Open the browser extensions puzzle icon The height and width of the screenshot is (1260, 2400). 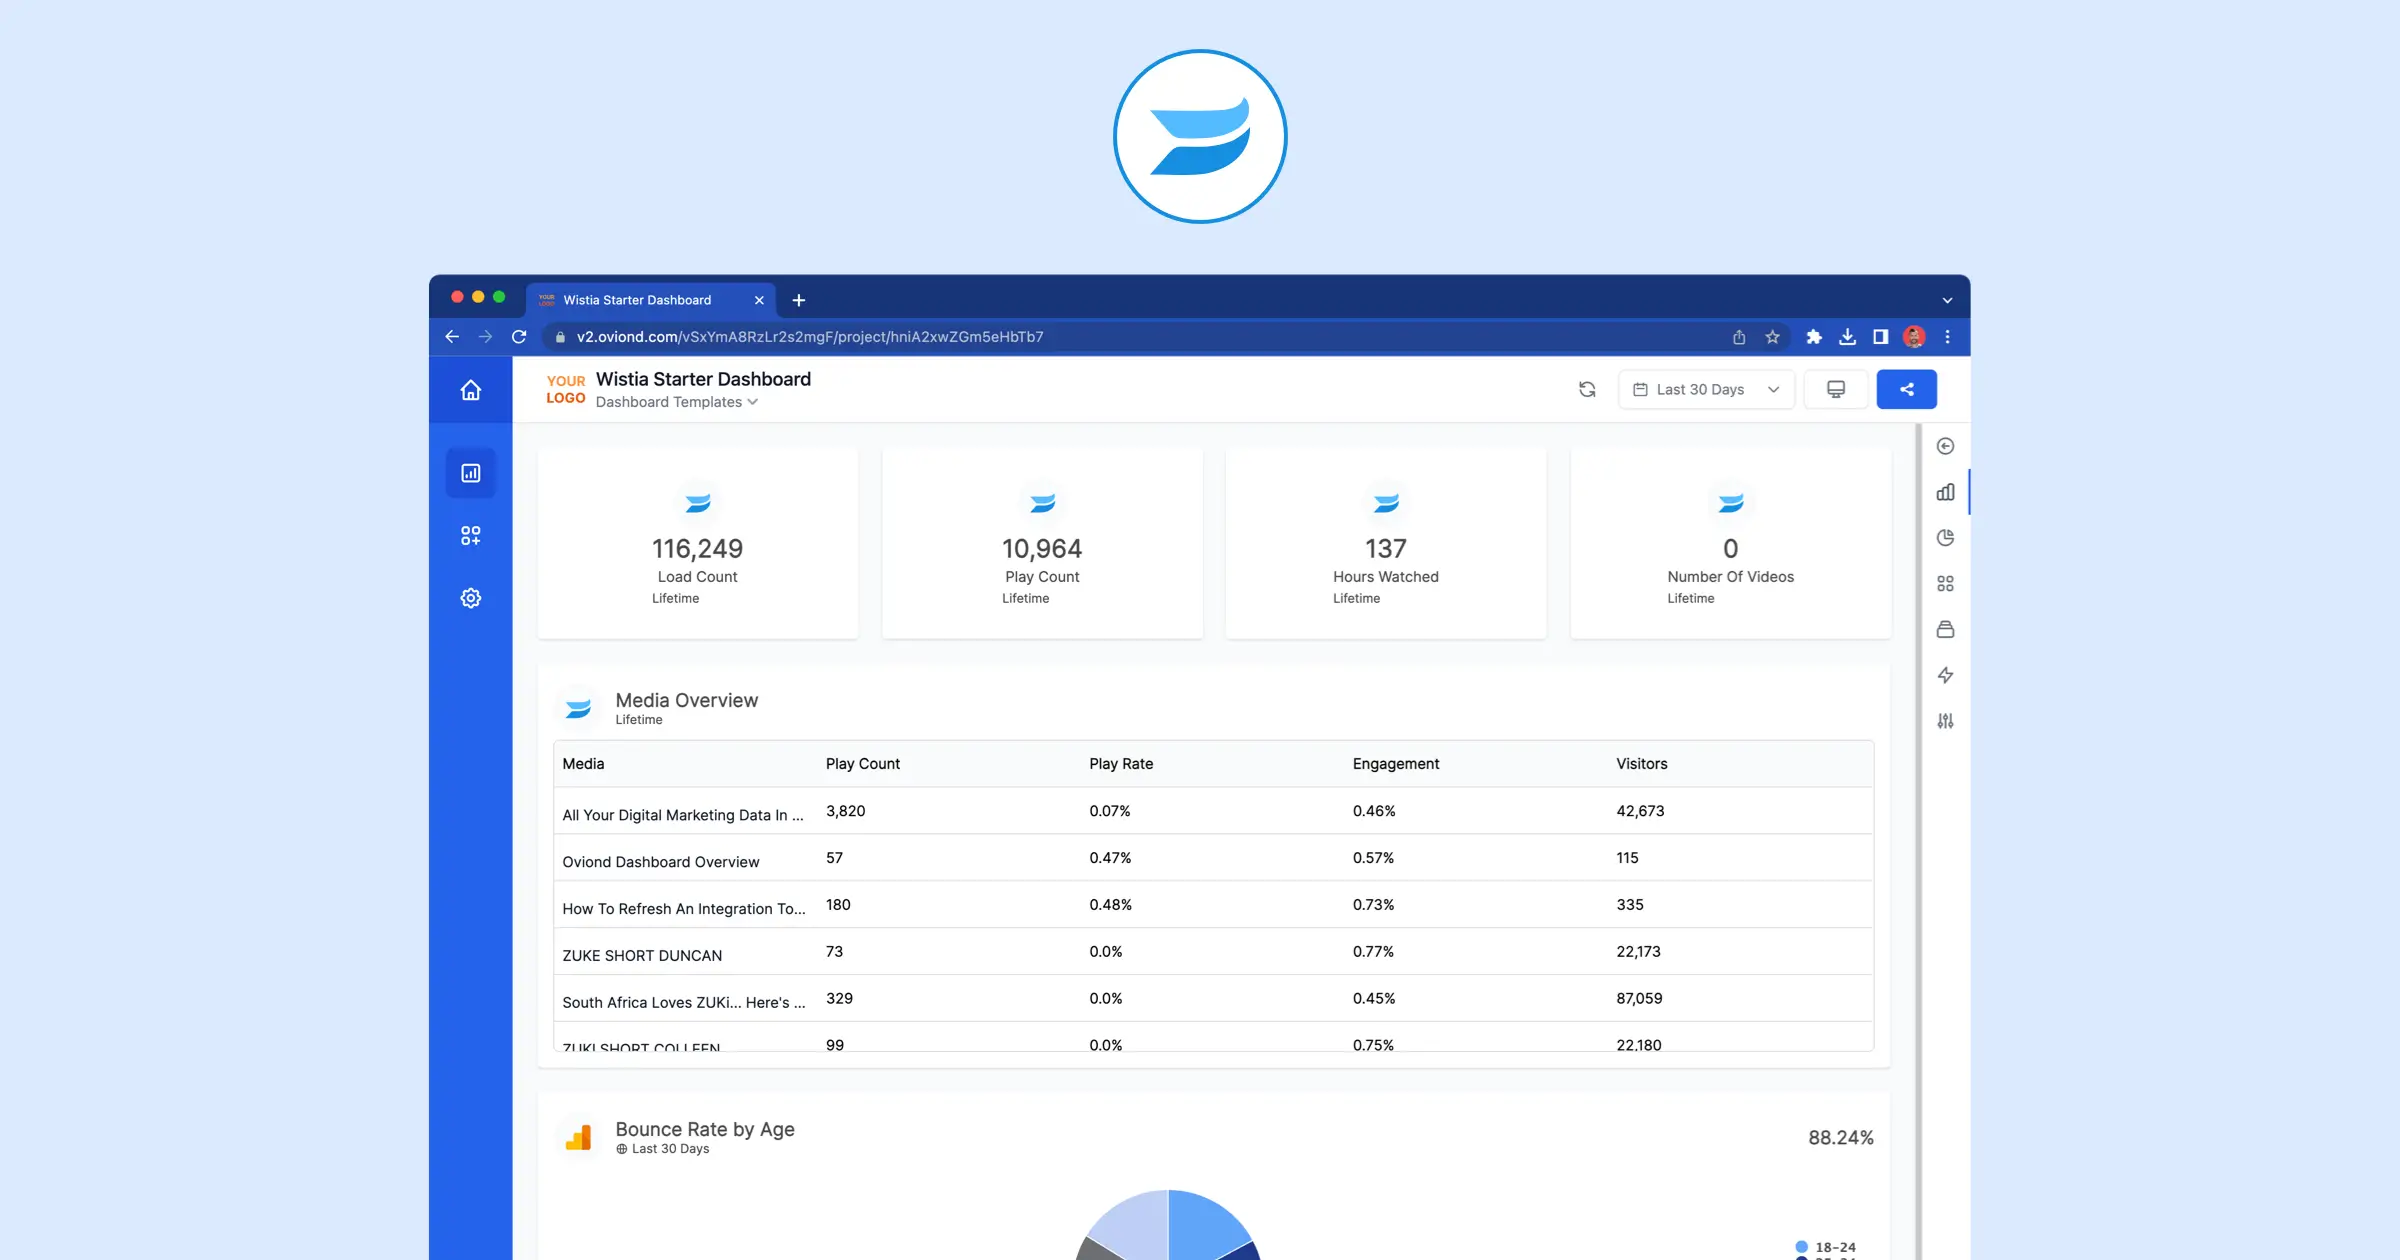coord(1814,337)
